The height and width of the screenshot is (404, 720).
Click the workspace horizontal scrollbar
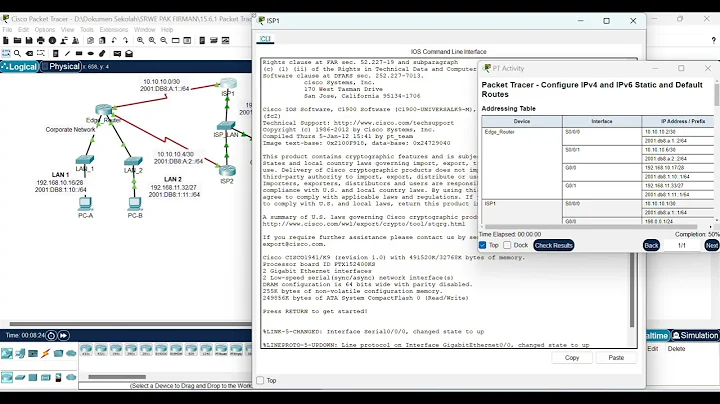(131, 324)
